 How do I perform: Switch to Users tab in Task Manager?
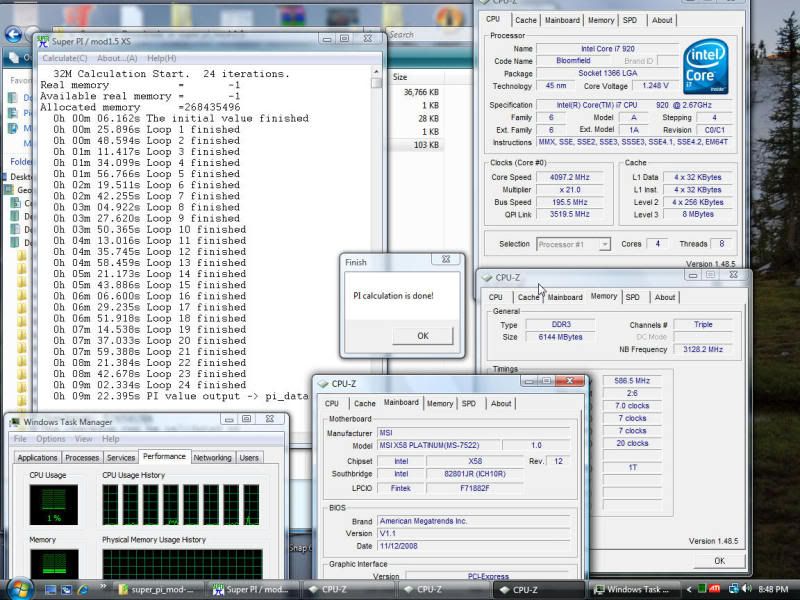(x=249, y=458)
